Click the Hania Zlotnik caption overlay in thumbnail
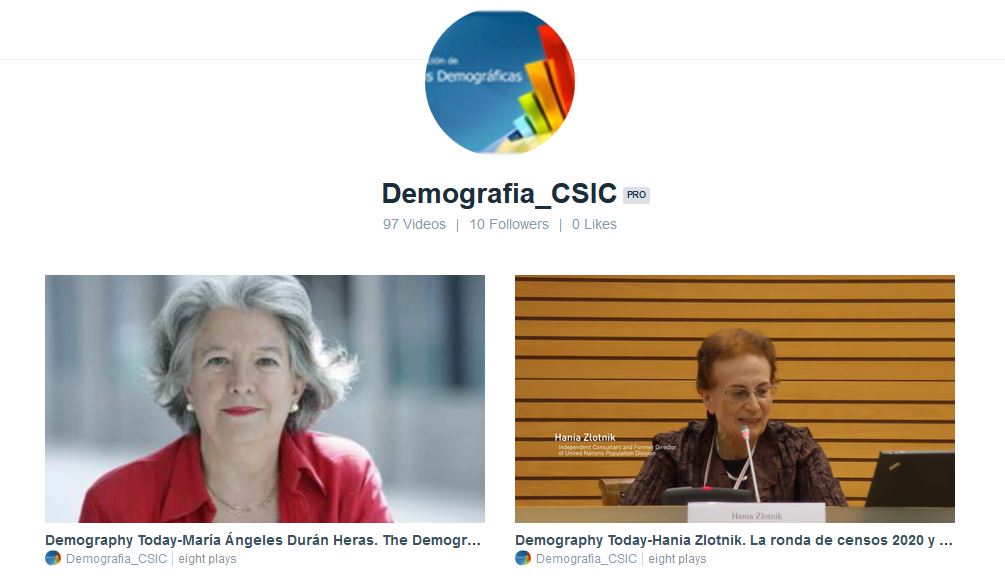This screenshot has height=587, width=1005. [615, 444]
